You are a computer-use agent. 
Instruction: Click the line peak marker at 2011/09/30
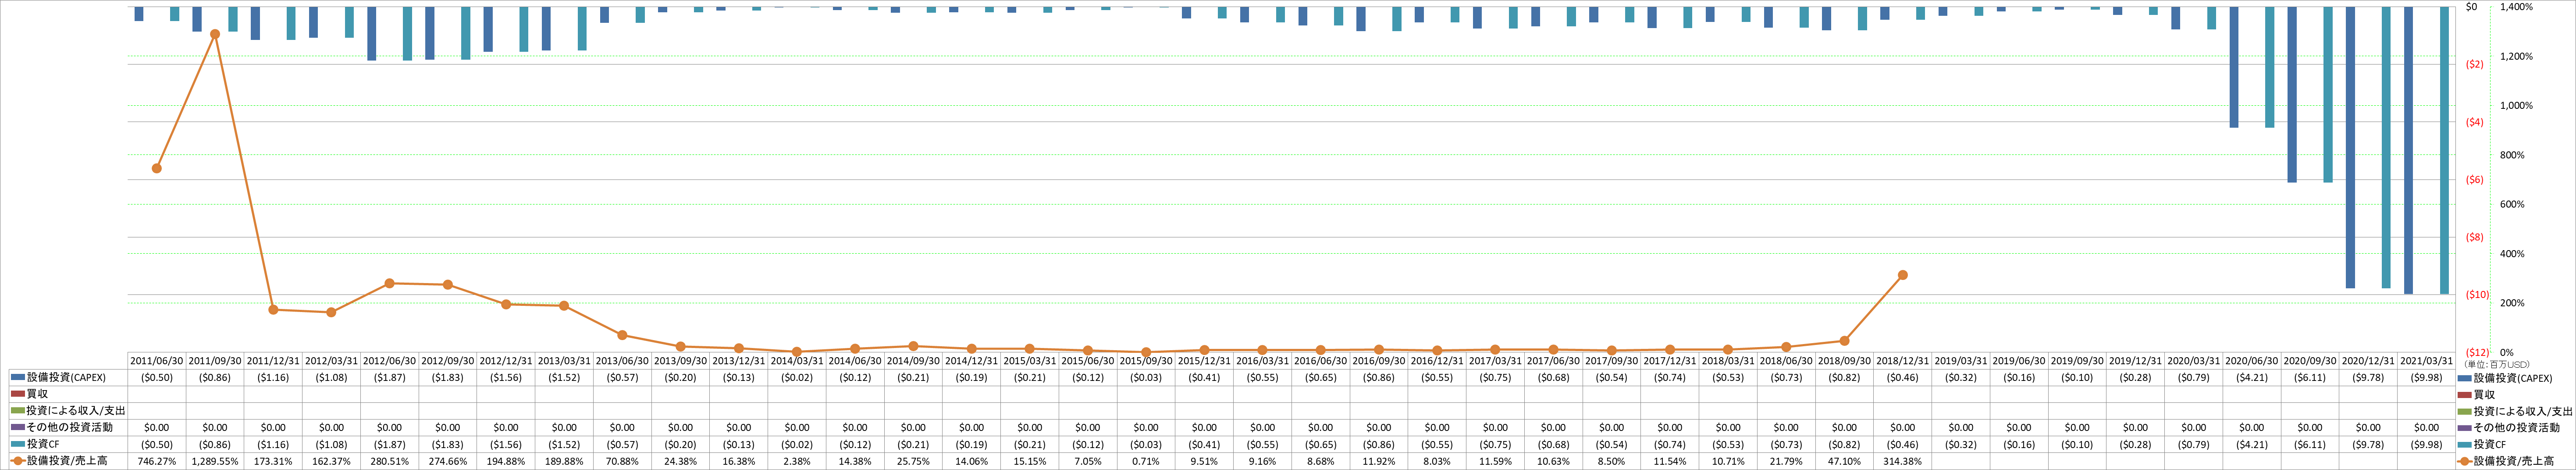tap(215, 34)
